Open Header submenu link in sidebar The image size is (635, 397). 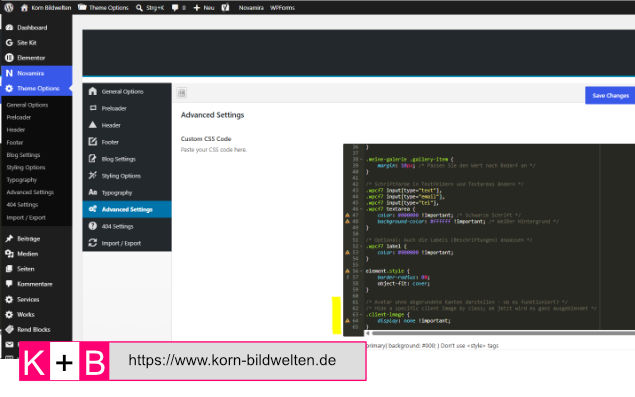point(16,130)
